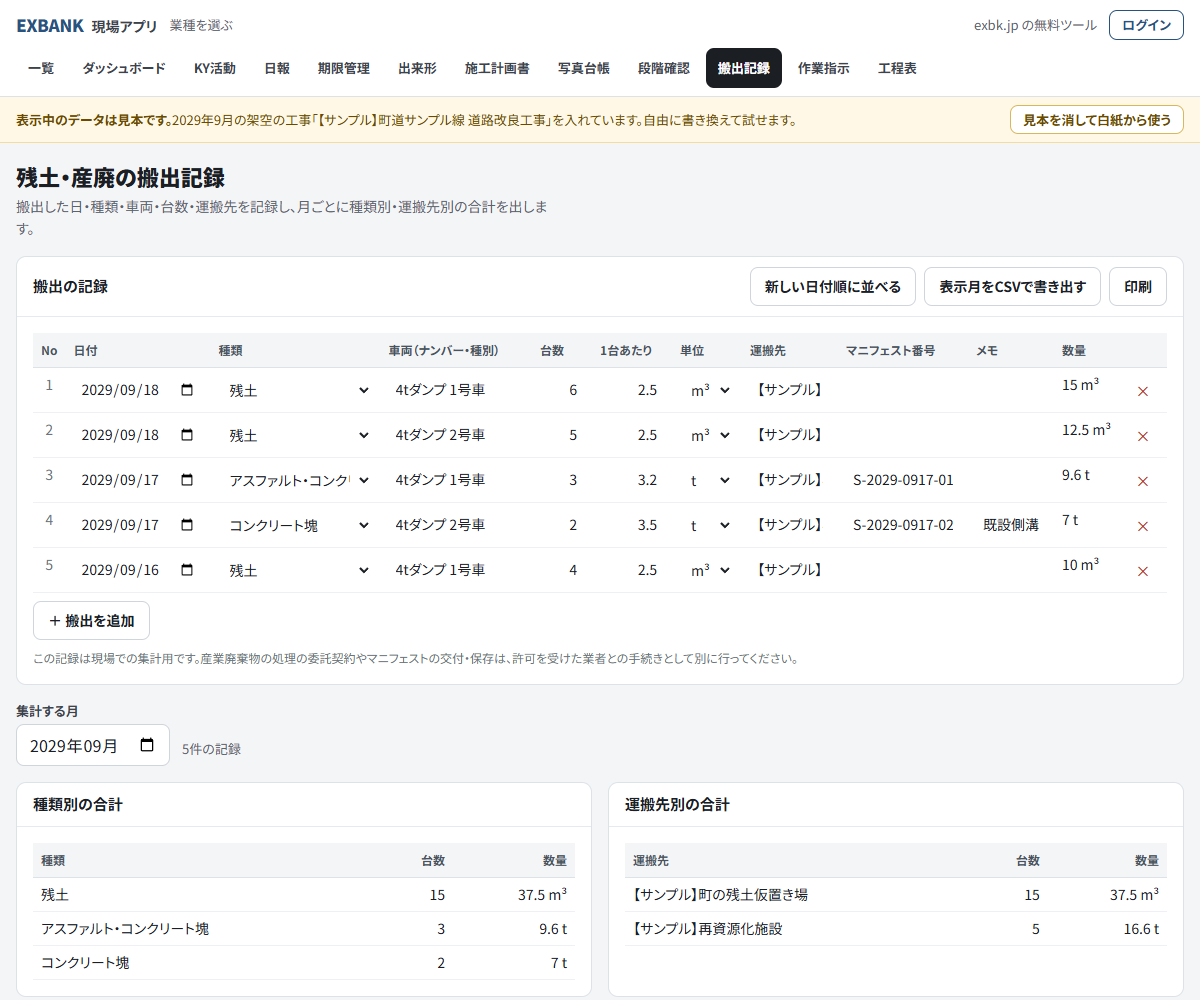1200x1000 pixels.
Task: Switch to 施工計画書 tab
Action: coord(497,68)
